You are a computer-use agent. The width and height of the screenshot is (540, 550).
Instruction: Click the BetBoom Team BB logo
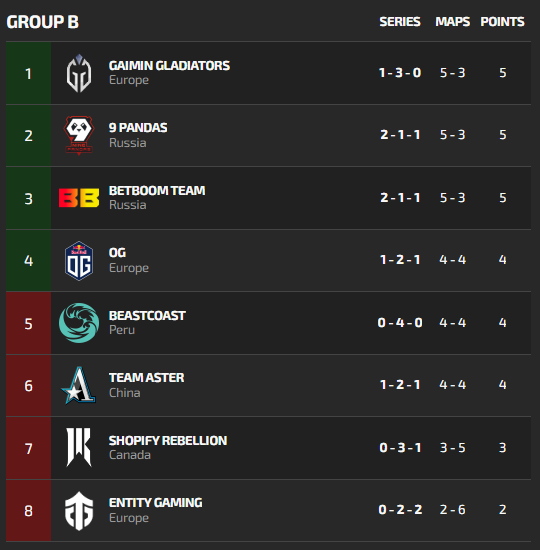(79, 198)
